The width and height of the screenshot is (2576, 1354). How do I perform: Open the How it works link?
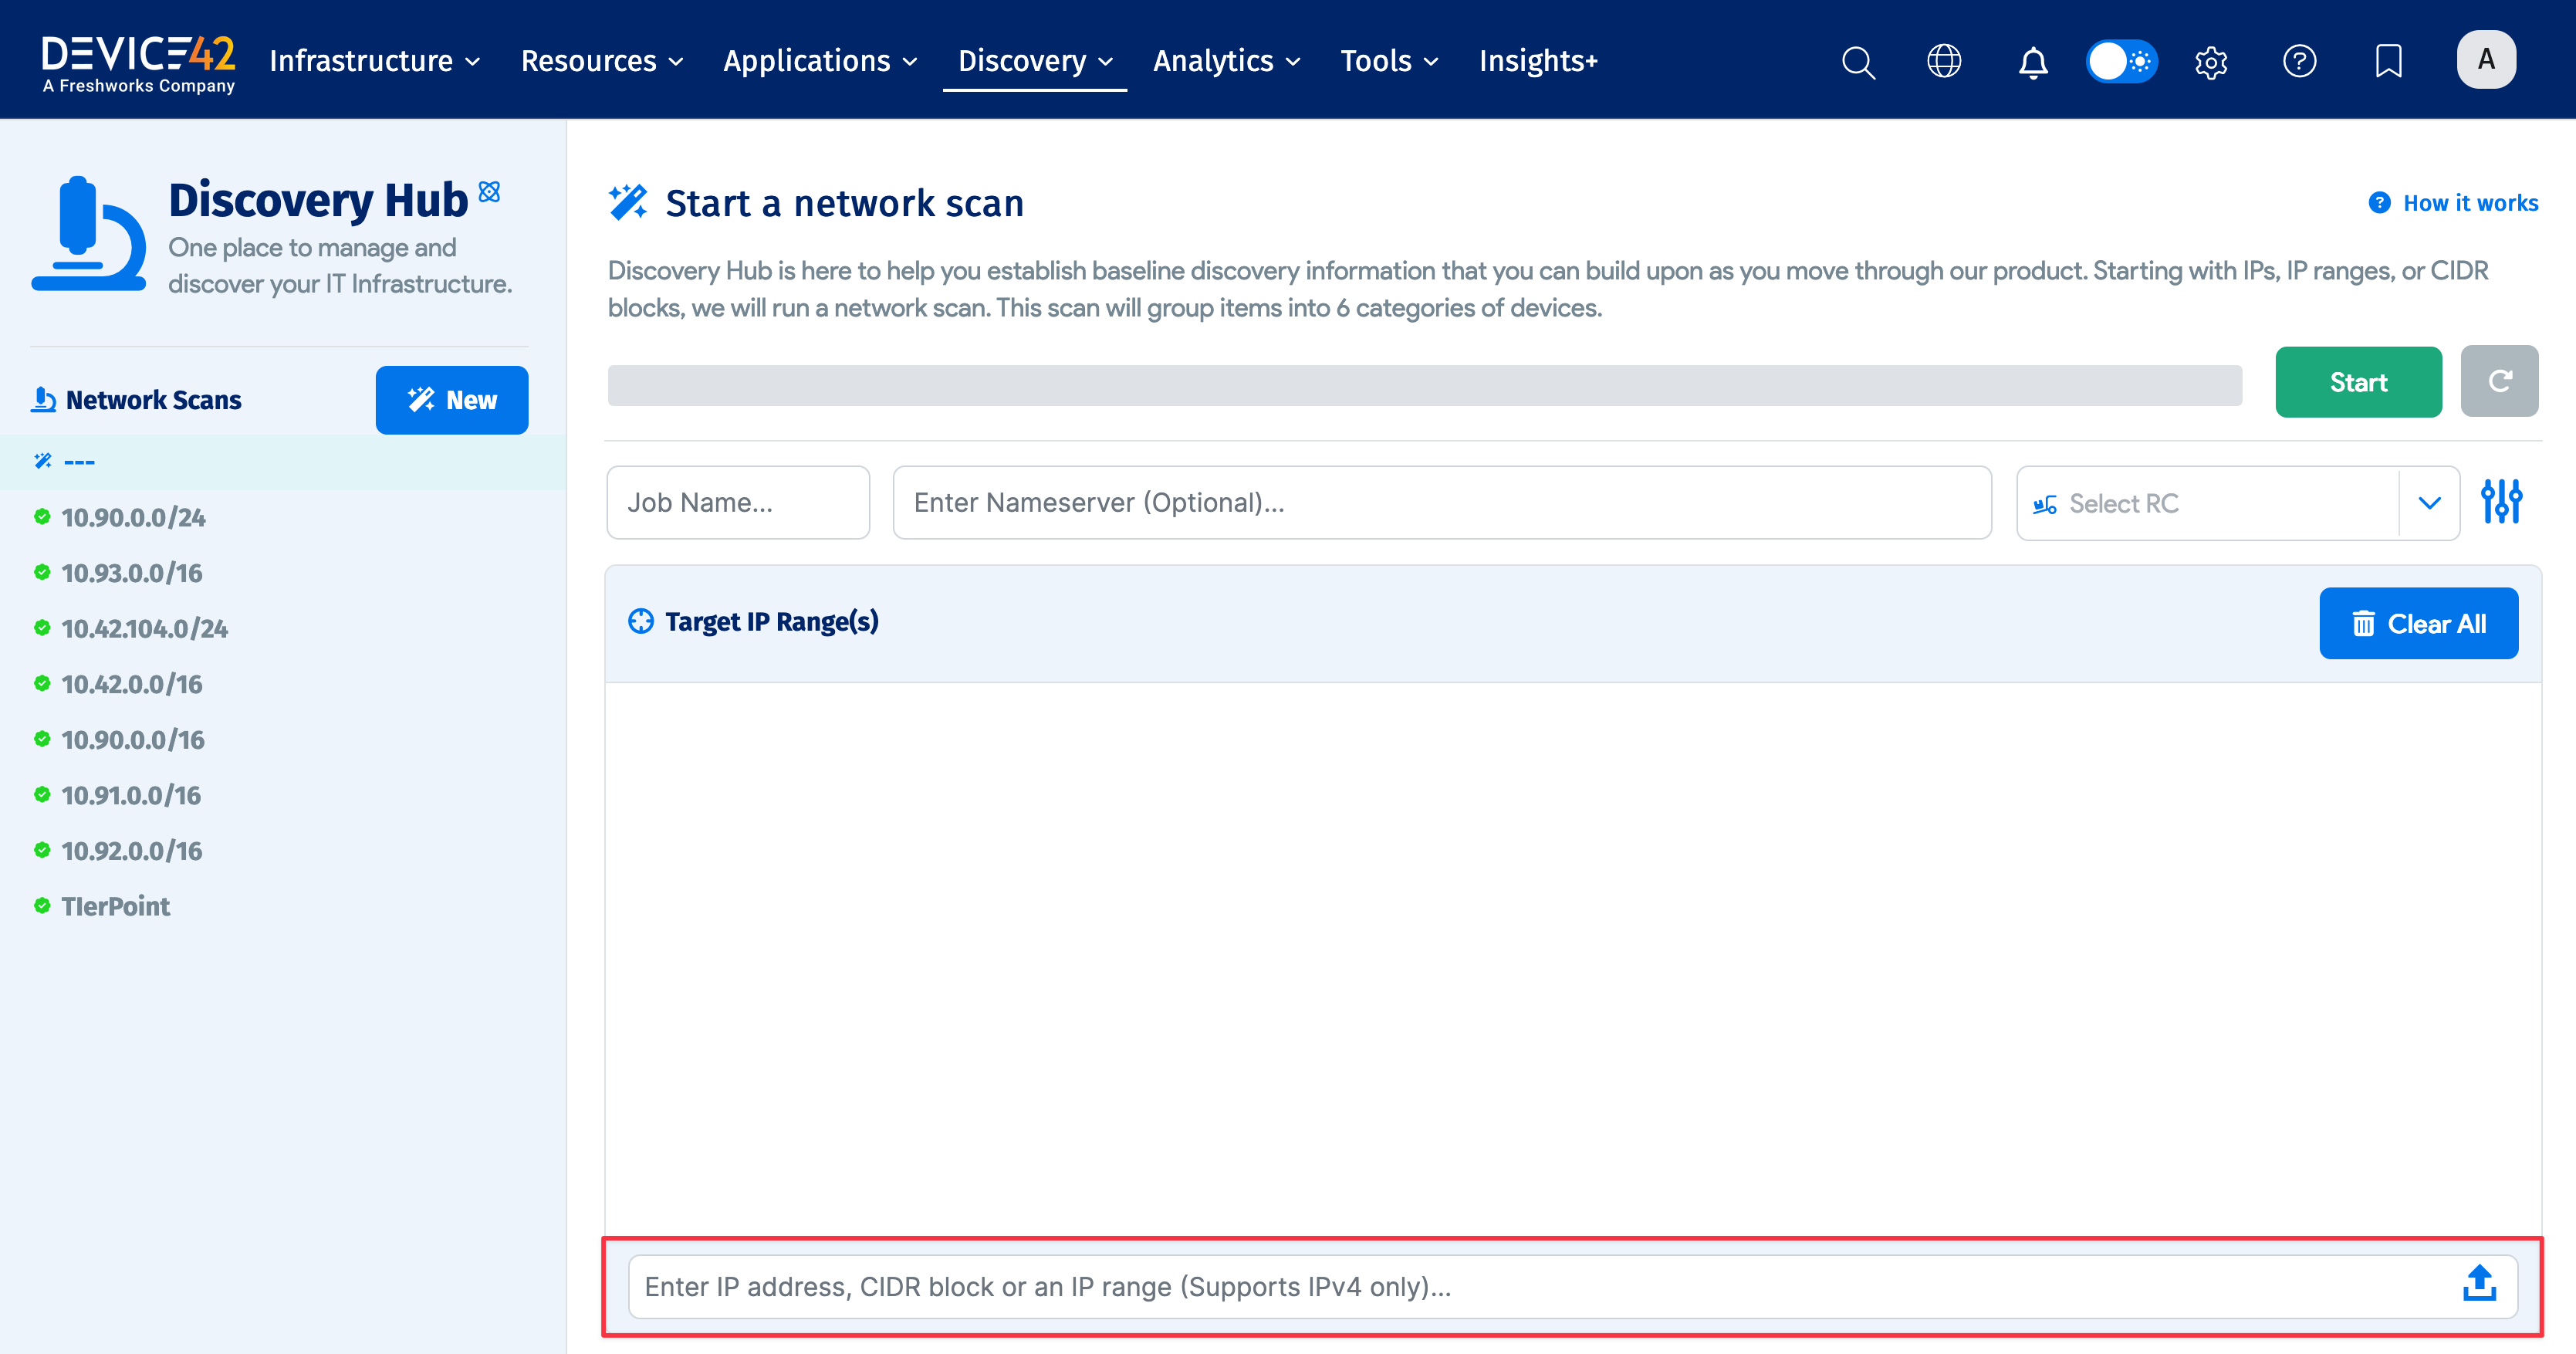(2453, 203)
